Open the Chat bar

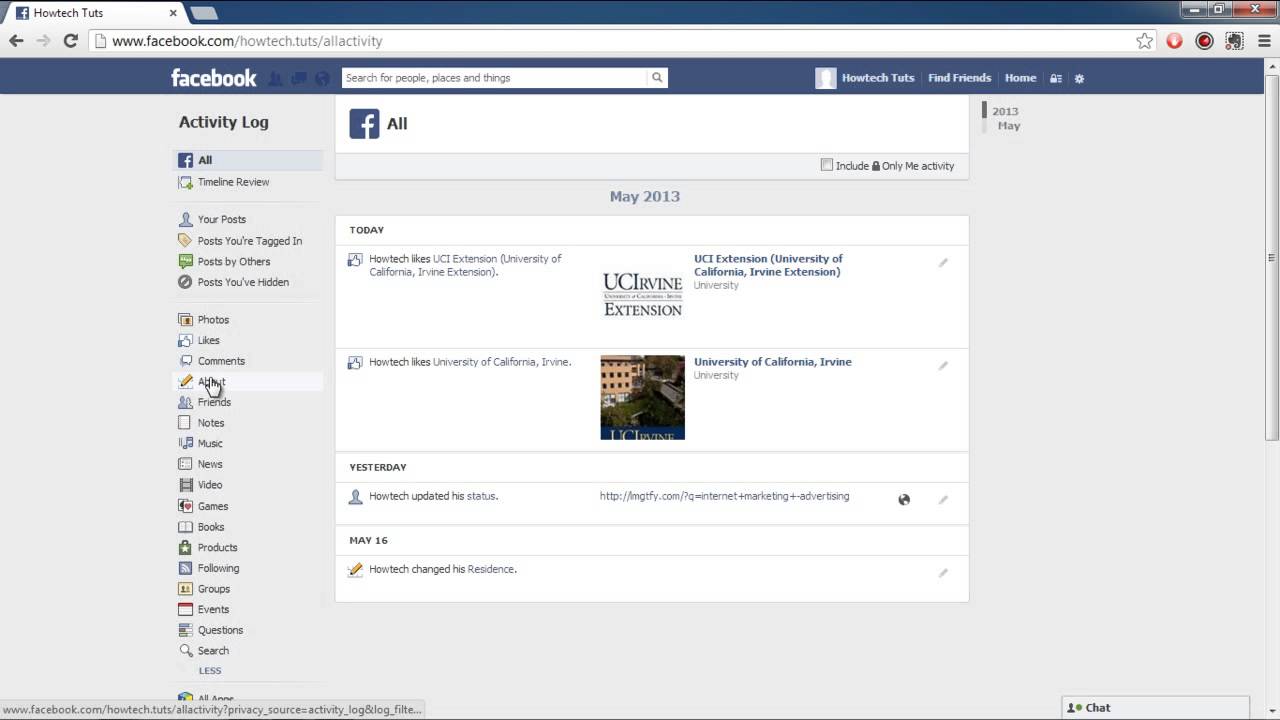click(x=1156, y=707)
